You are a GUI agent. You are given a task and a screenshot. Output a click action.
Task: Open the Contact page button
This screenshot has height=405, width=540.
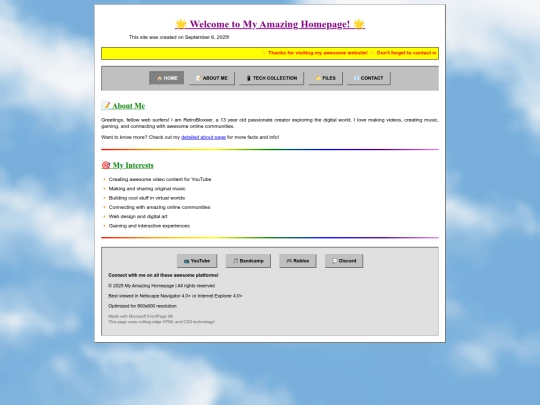[x=369, y=78]
